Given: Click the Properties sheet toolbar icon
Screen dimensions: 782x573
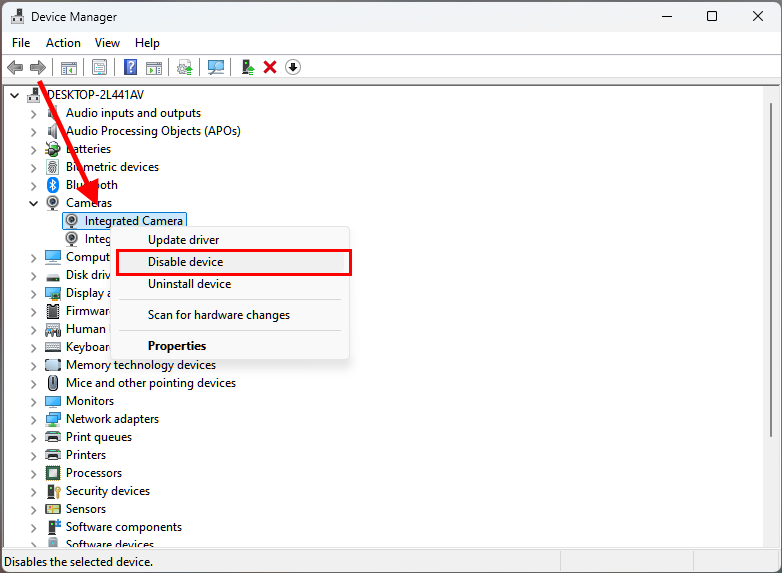Looking at the screenshot, I should click(99, 67).
